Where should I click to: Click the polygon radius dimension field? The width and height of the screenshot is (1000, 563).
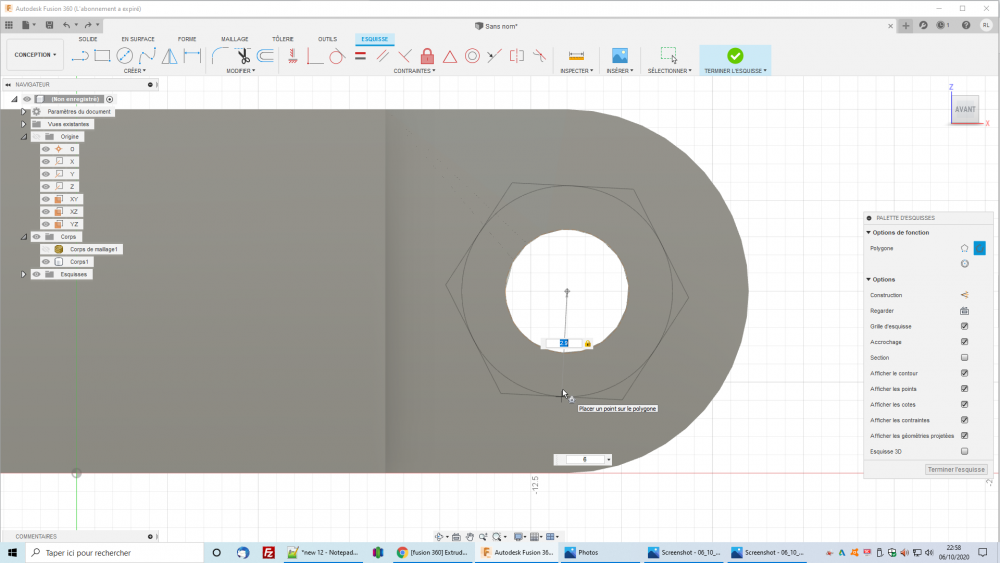[564, 343]
